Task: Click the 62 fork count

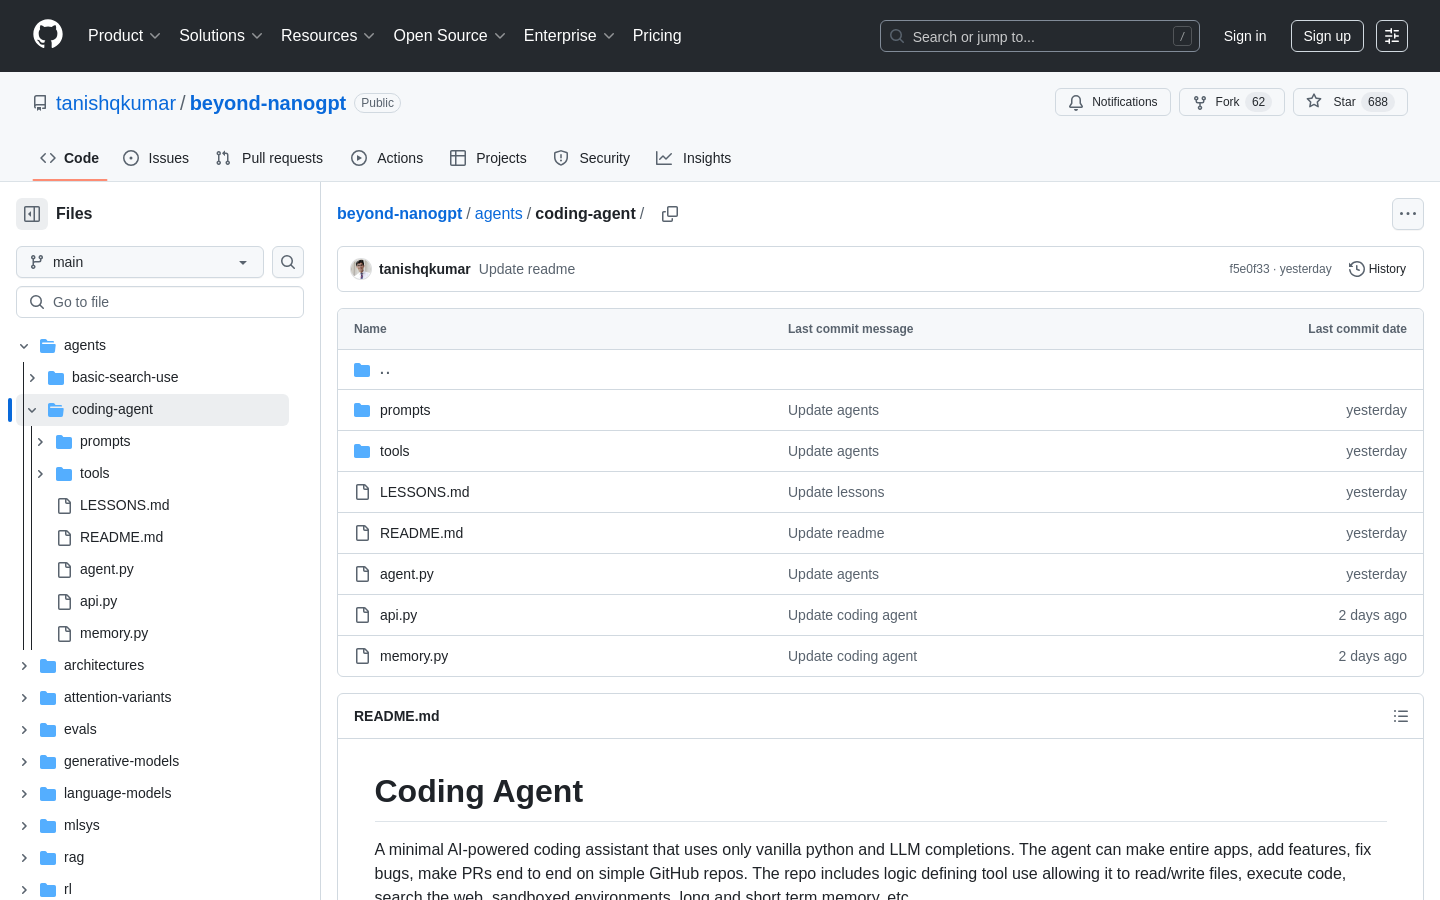Action: tap(1259, 102)
